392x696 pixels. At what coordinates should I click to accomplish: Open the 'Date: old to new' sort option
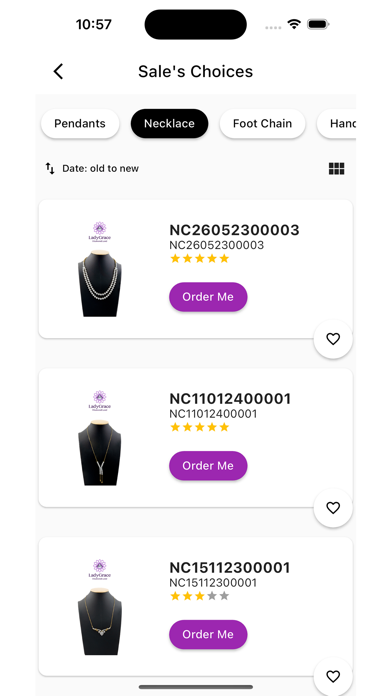(100, 169)
